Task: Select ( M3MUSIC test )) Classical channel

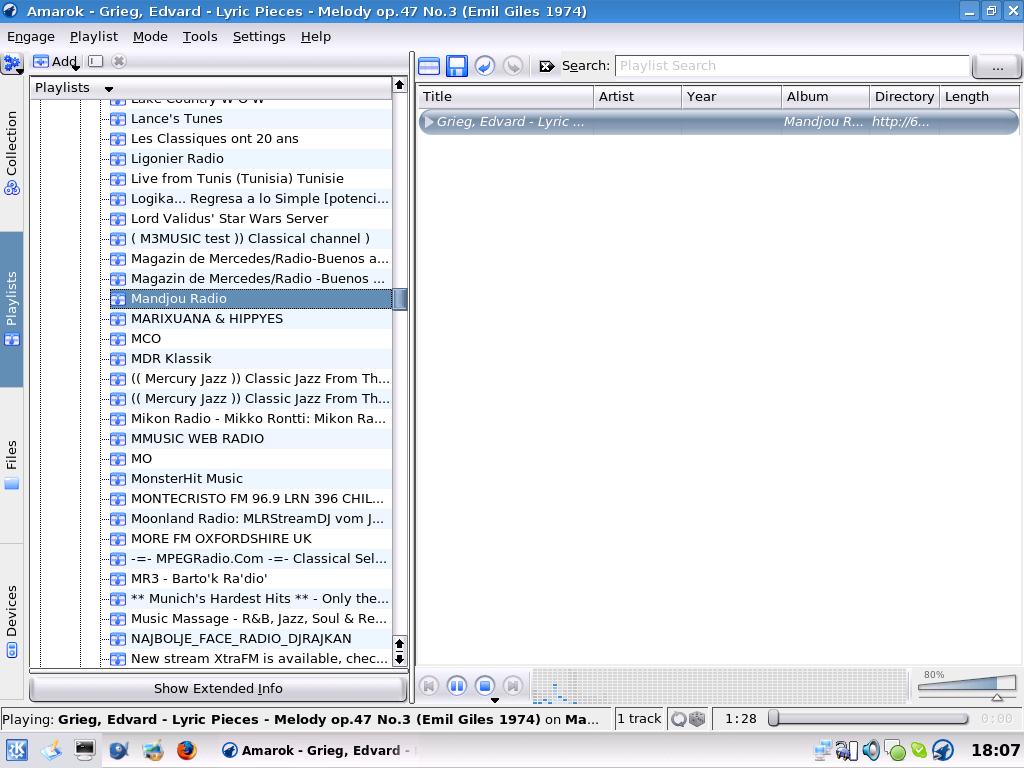Action: tap(250, 238)
